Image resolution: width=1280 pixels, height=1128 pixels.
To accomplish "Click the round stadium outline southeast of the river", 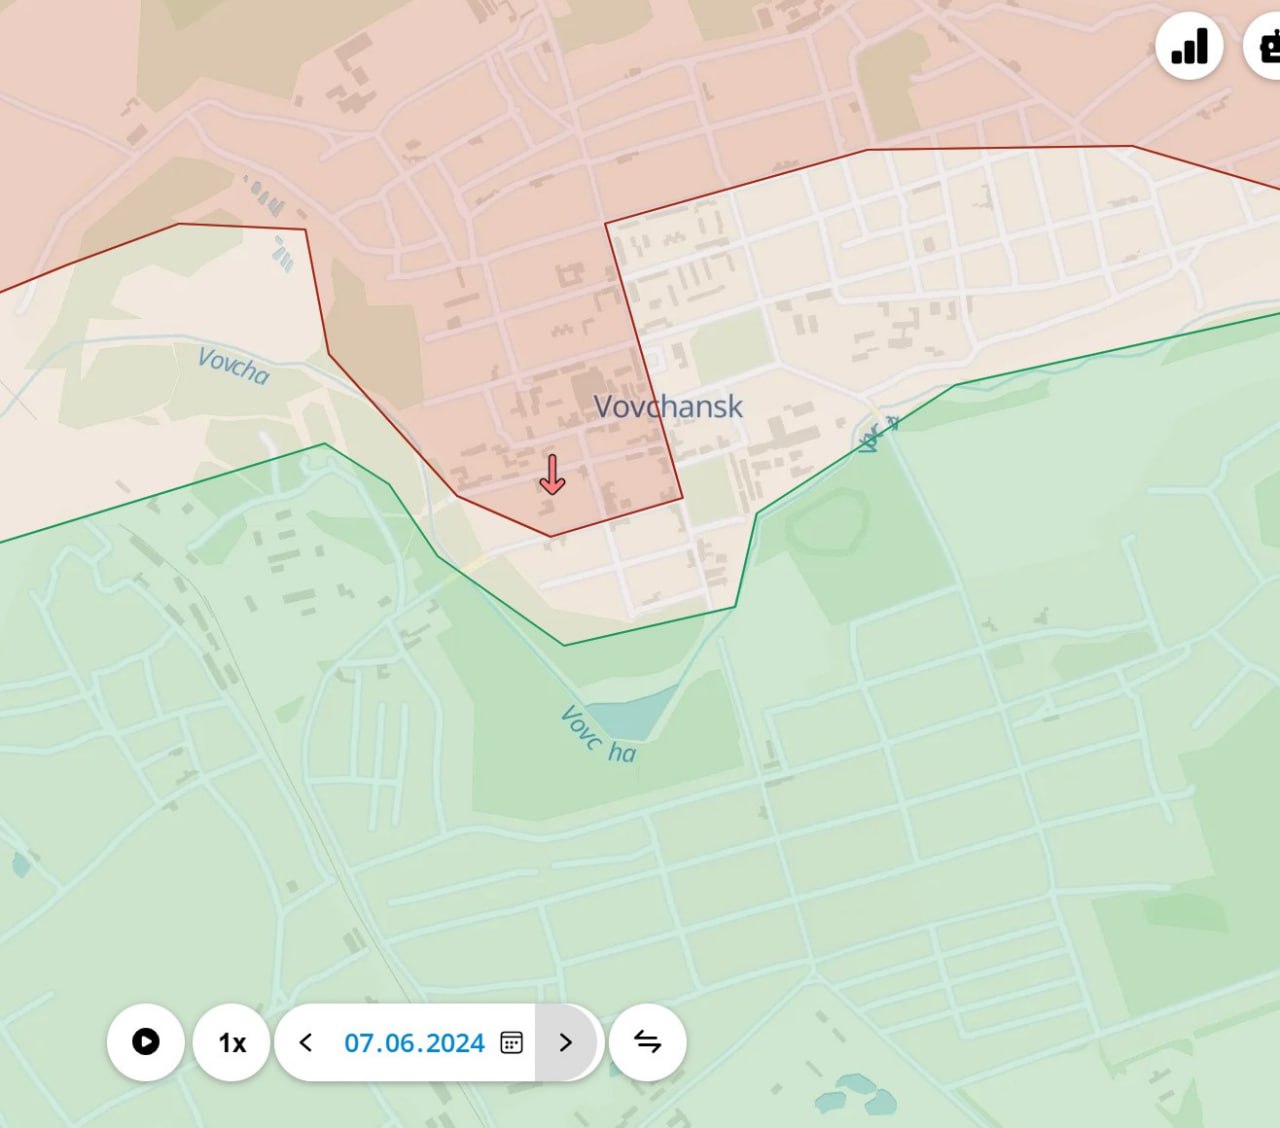I will [x=827, y=522].
